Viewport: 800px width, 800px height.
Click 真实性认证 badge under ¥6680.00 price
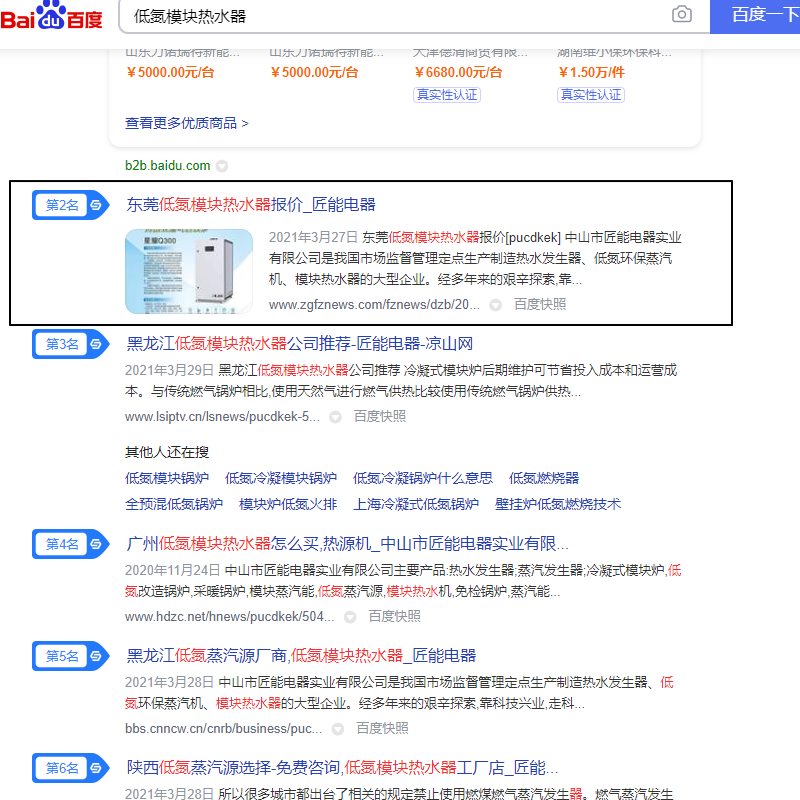(x=447, y=95)
